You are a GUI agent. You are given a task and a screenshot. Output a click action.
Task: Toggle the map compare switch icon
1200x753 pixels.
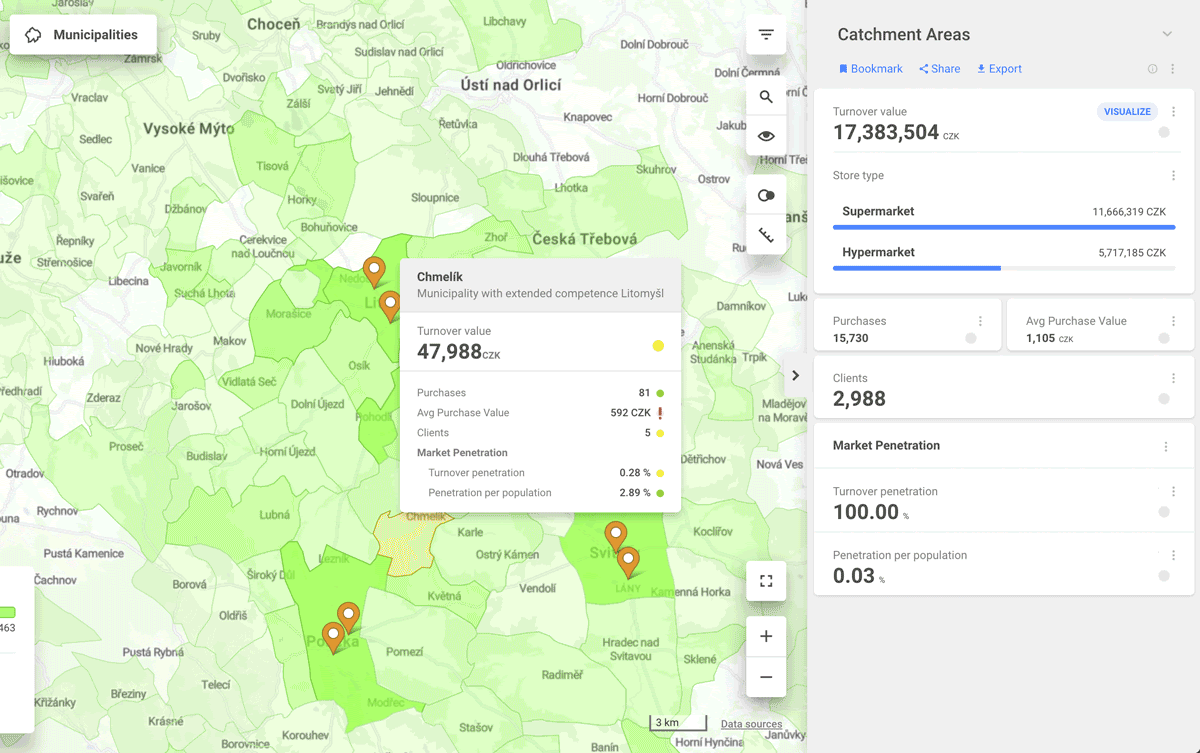pyautogui.click(x=766, y=196)
